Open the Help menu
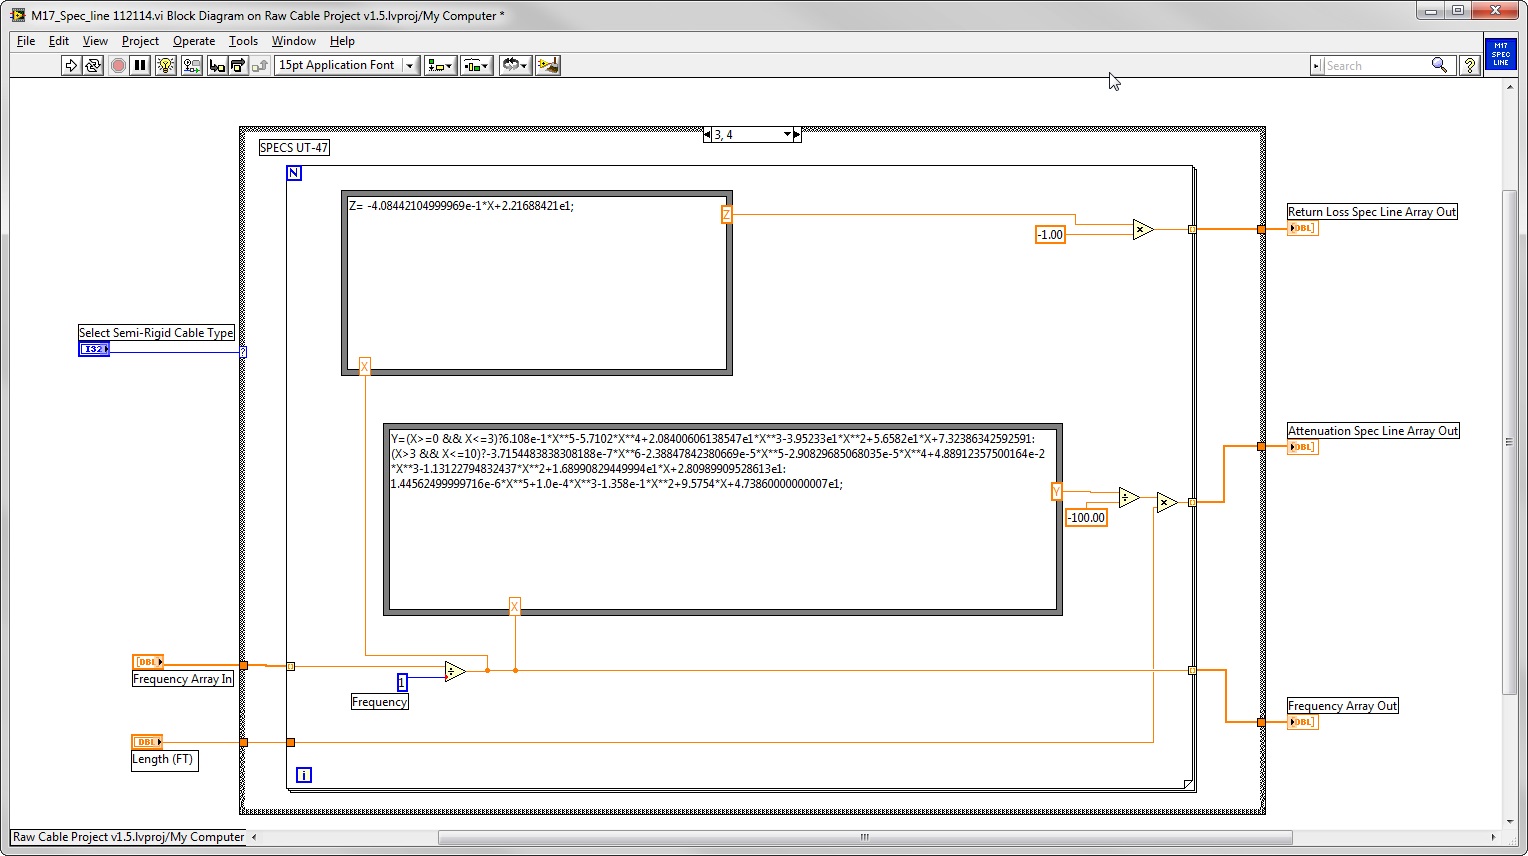This screenshot has width=1528, height=856. click(342, 41)
